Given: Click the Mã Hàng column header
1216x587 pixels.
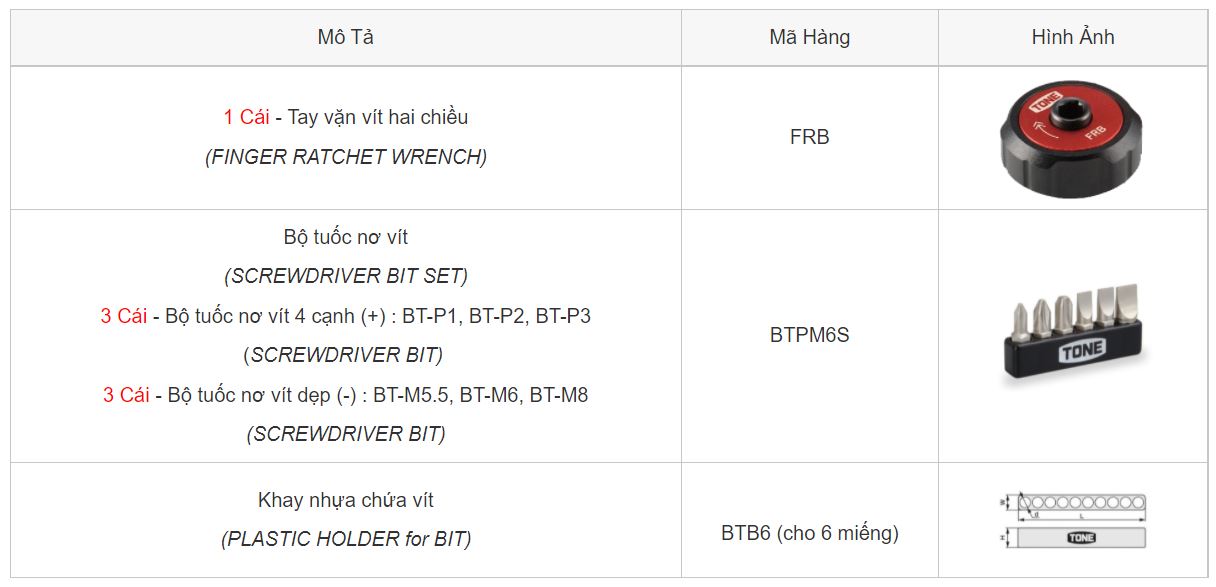Looking at the screenshot, I should [809, 37].
